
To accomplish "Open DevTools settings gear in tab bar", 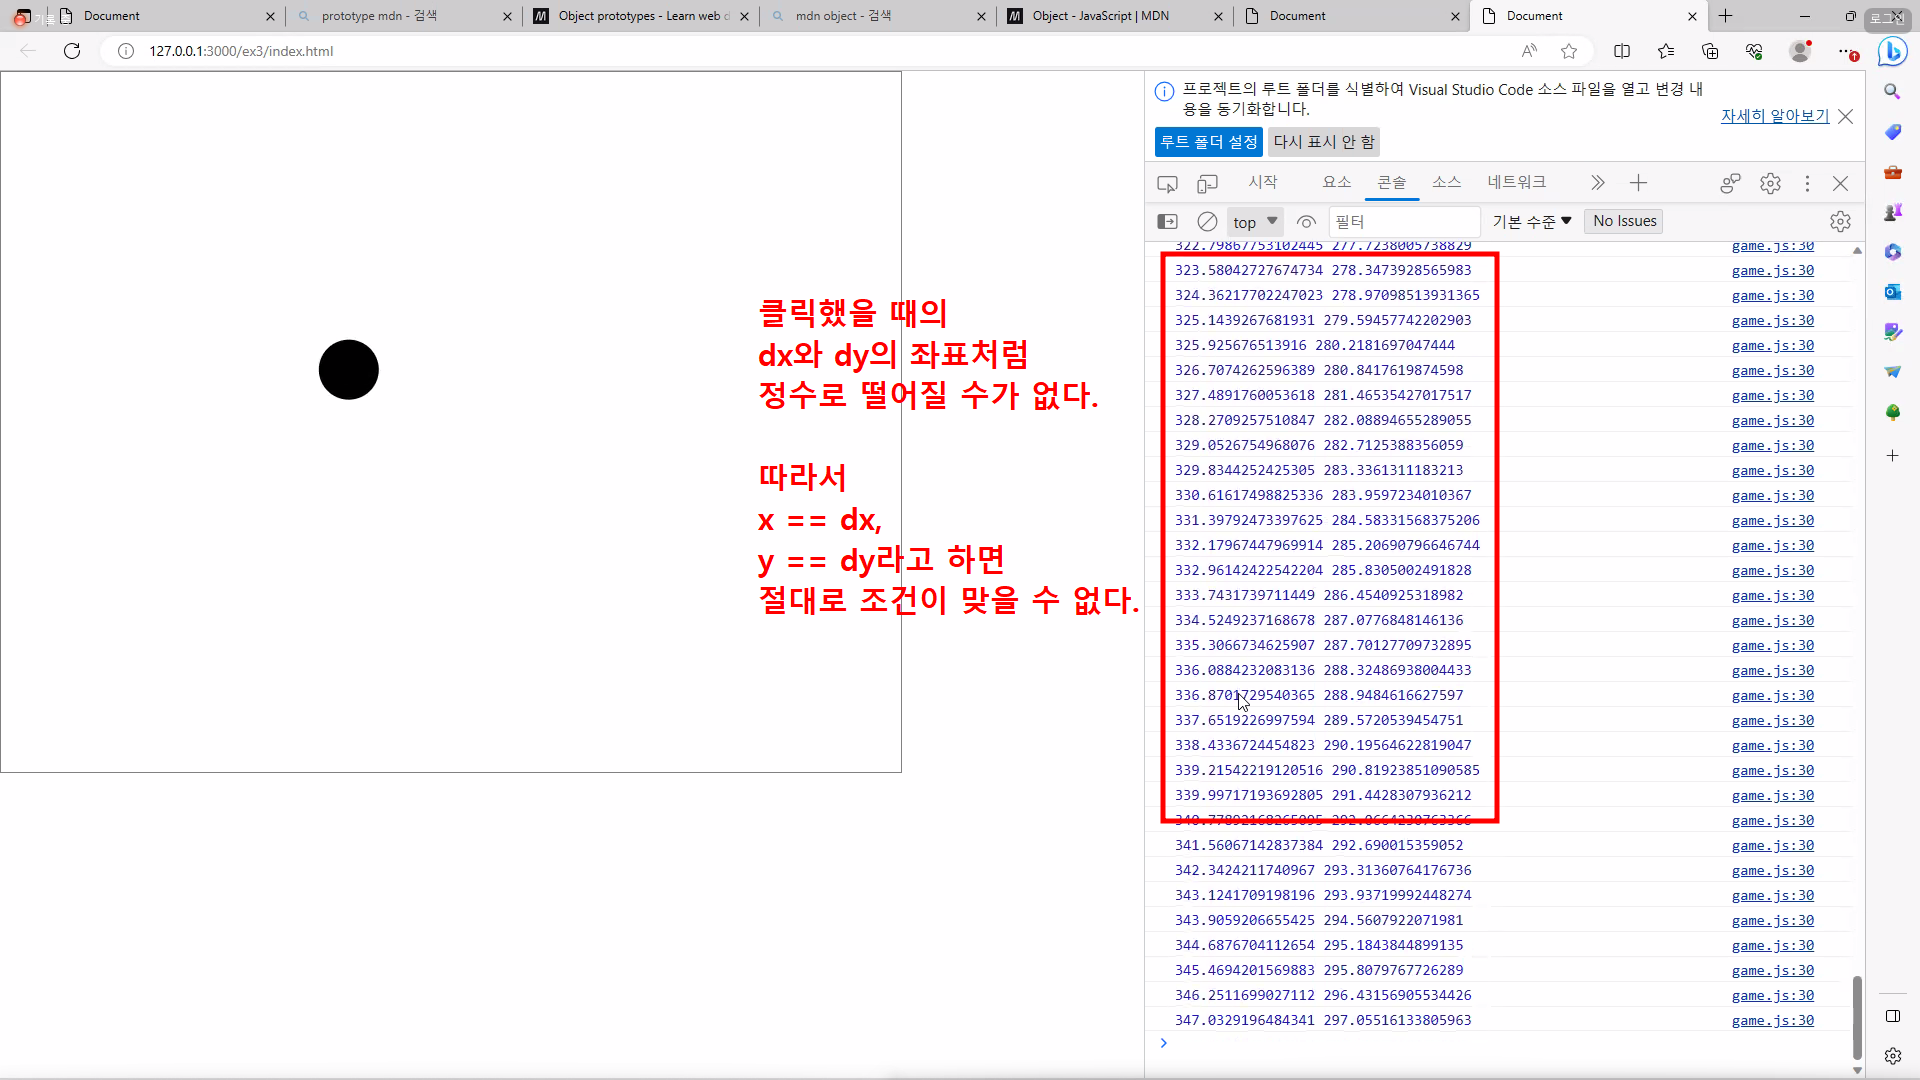I will 1770,183.
